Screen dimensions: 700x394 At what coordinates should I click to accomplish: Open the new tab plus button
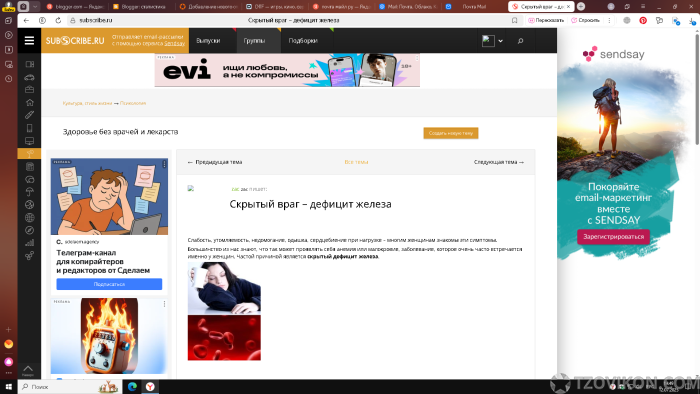(x=581, y=6)
